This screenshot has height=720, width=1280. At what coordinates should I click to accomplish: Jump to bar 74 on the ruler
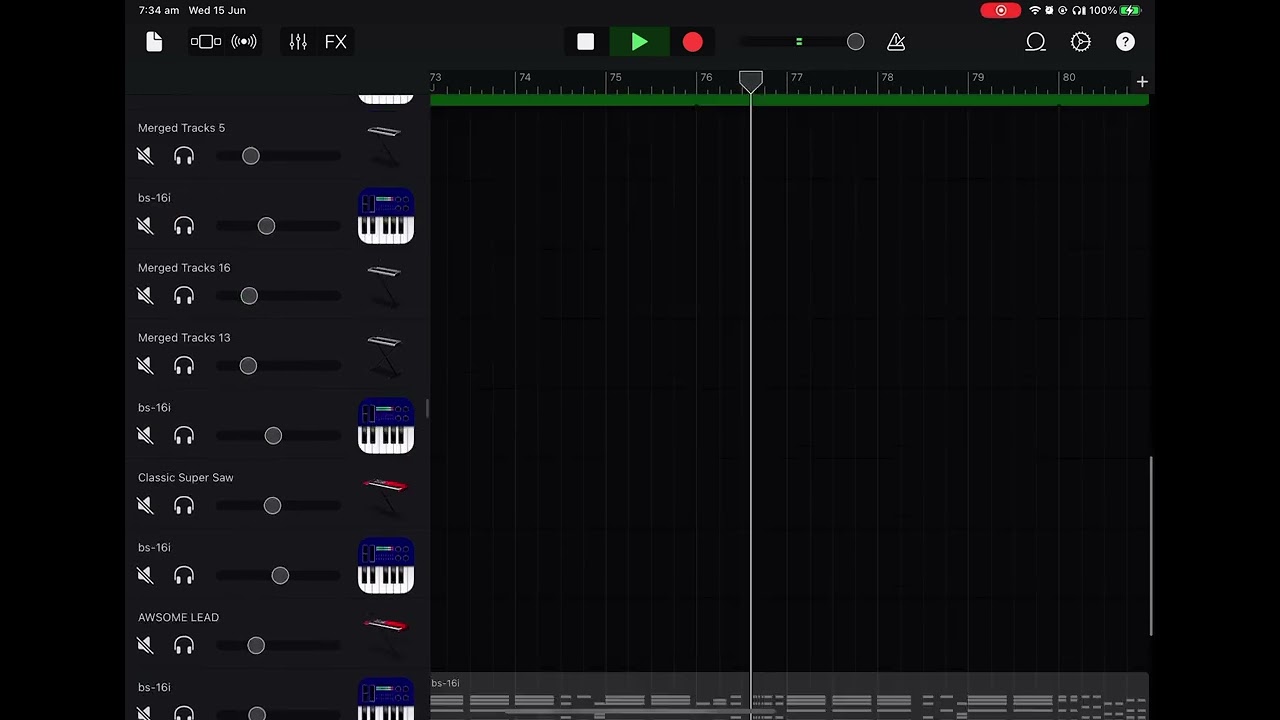pos(525,78)
